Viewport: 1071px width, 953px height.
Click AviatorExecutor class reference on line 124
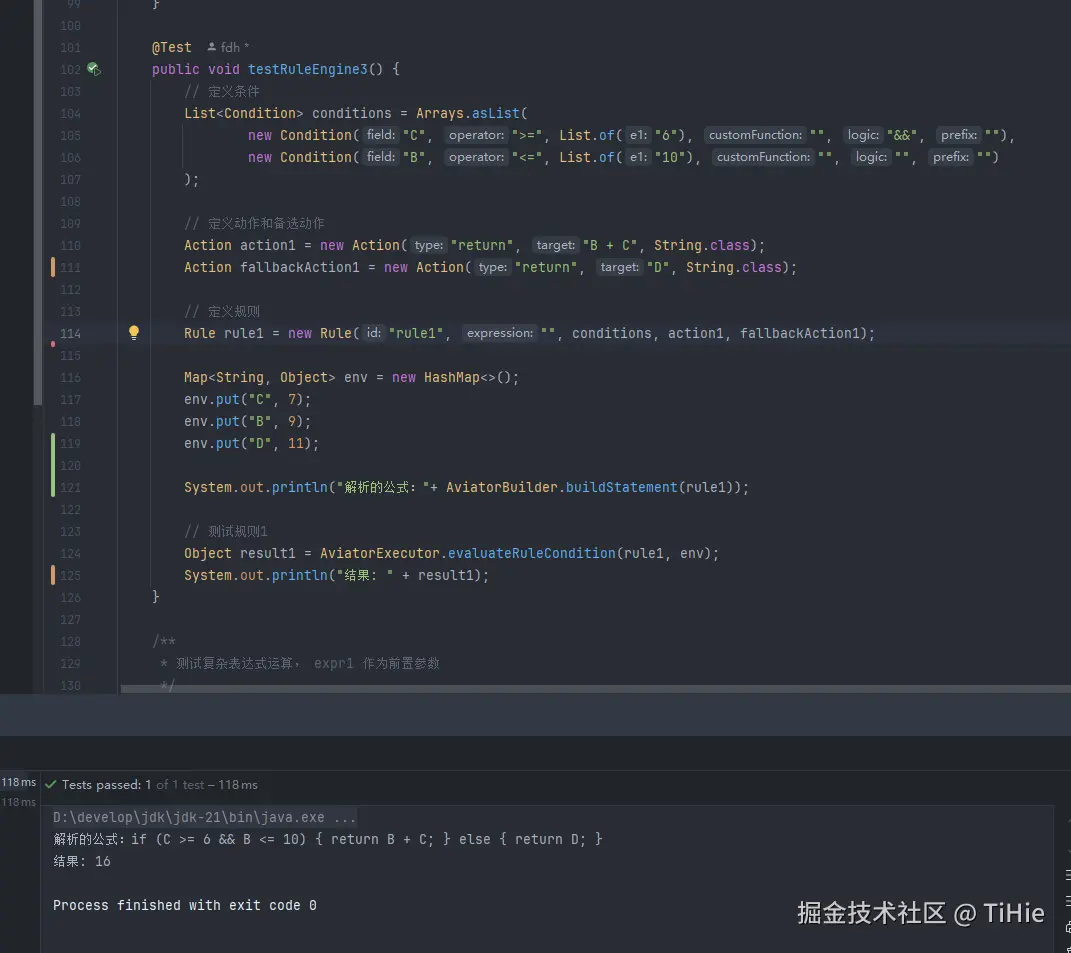(380, 553)
